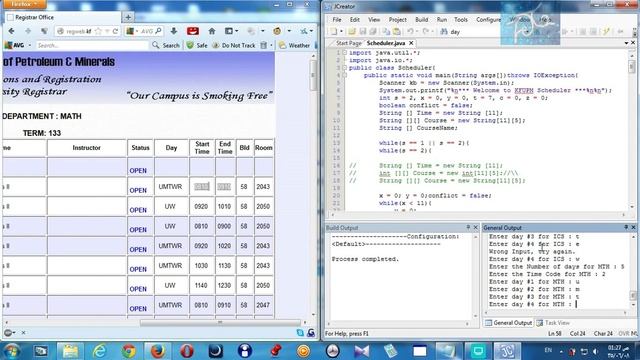The image size is (640, 360).
Task: Click the Instructor column header
Action: point(87,148)
